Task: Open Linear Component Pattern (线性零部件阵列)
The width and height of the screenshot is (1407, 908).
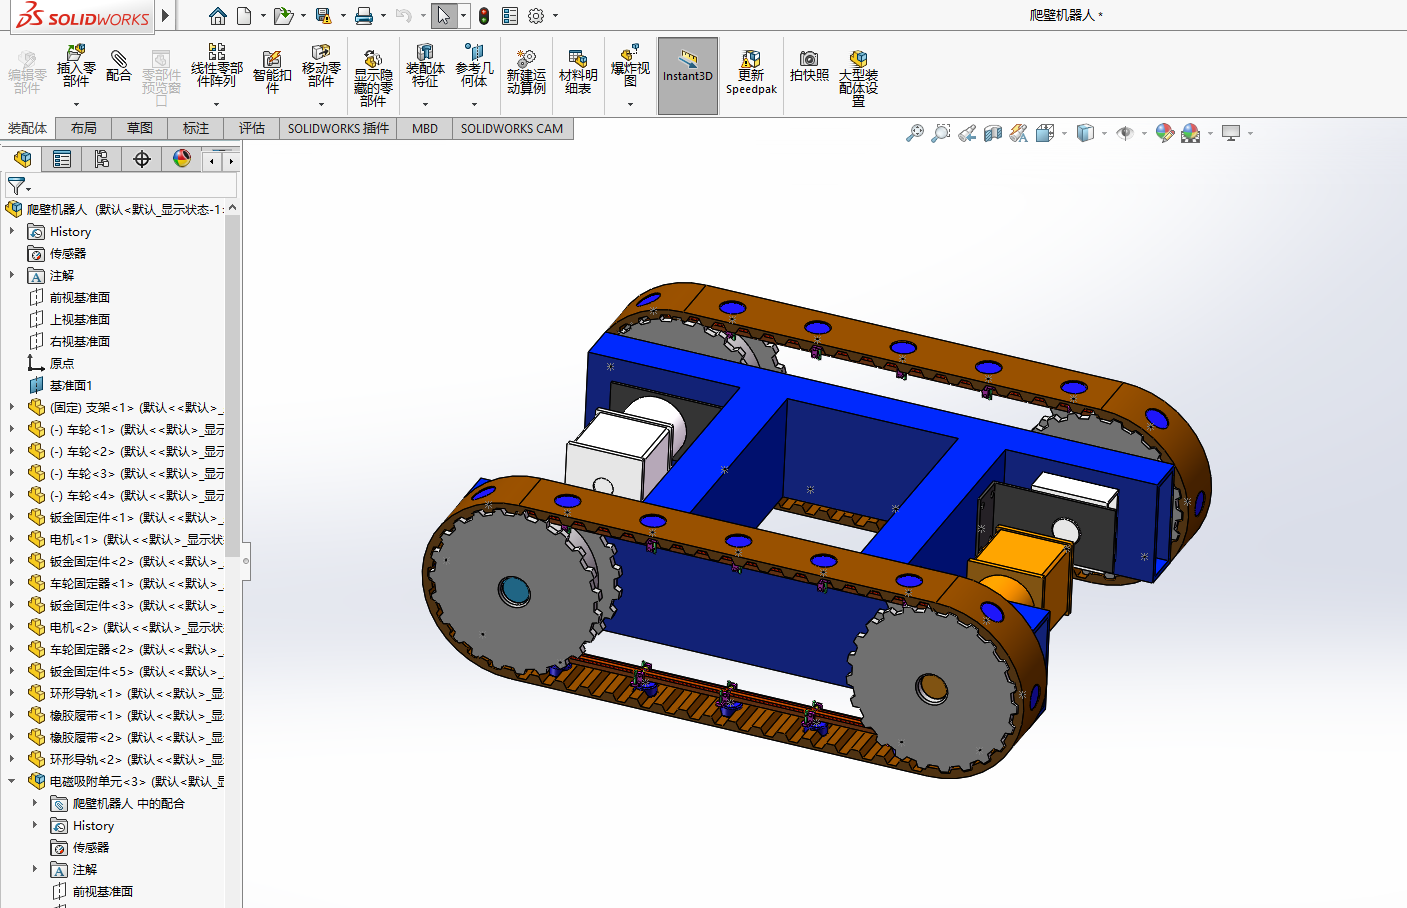Action: (216, 66)
